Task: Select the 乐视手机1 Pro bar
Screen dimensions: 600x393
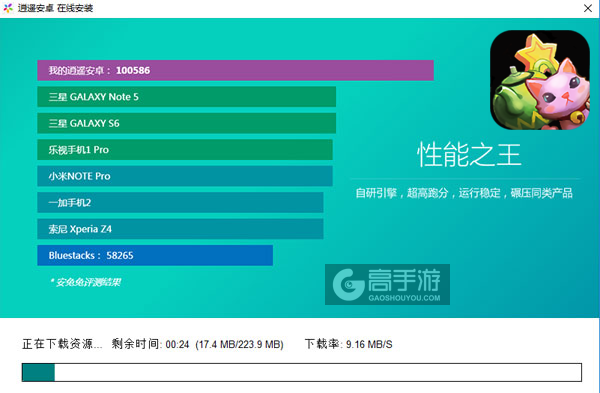Action: (185, 150)
